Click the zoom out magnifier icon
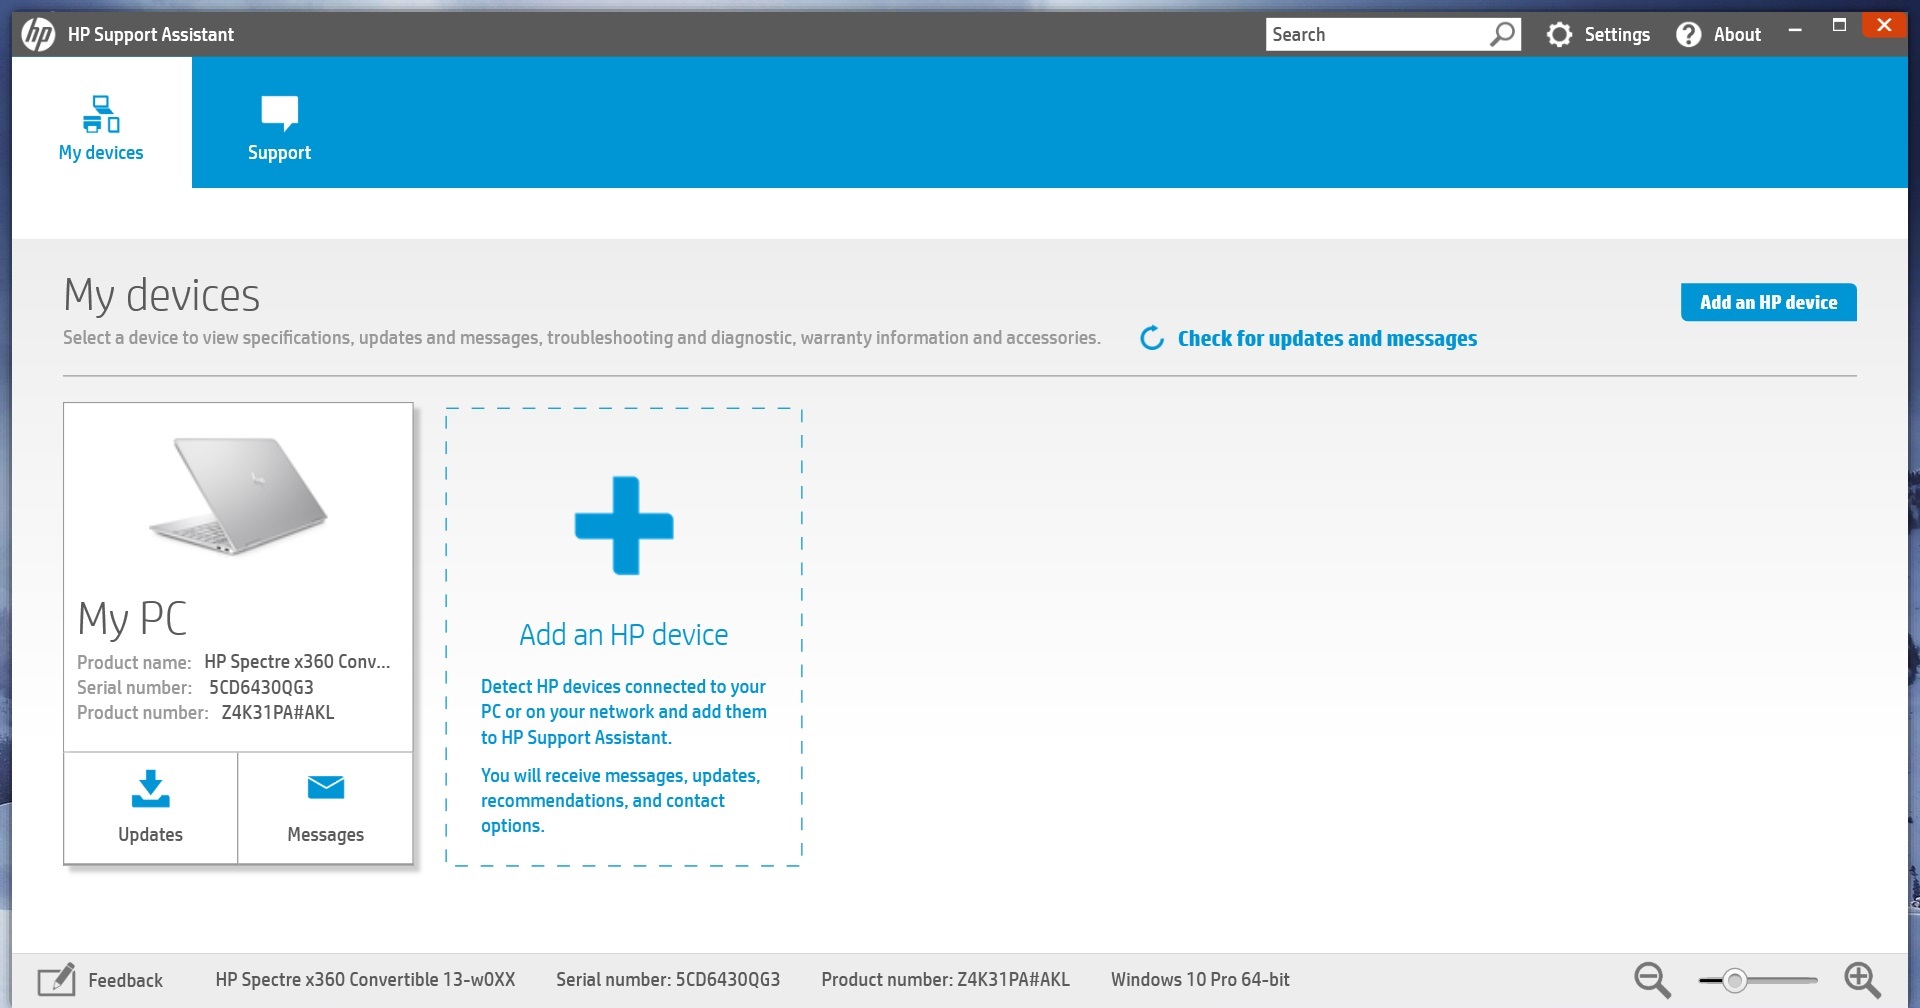 coord(1652,980)
